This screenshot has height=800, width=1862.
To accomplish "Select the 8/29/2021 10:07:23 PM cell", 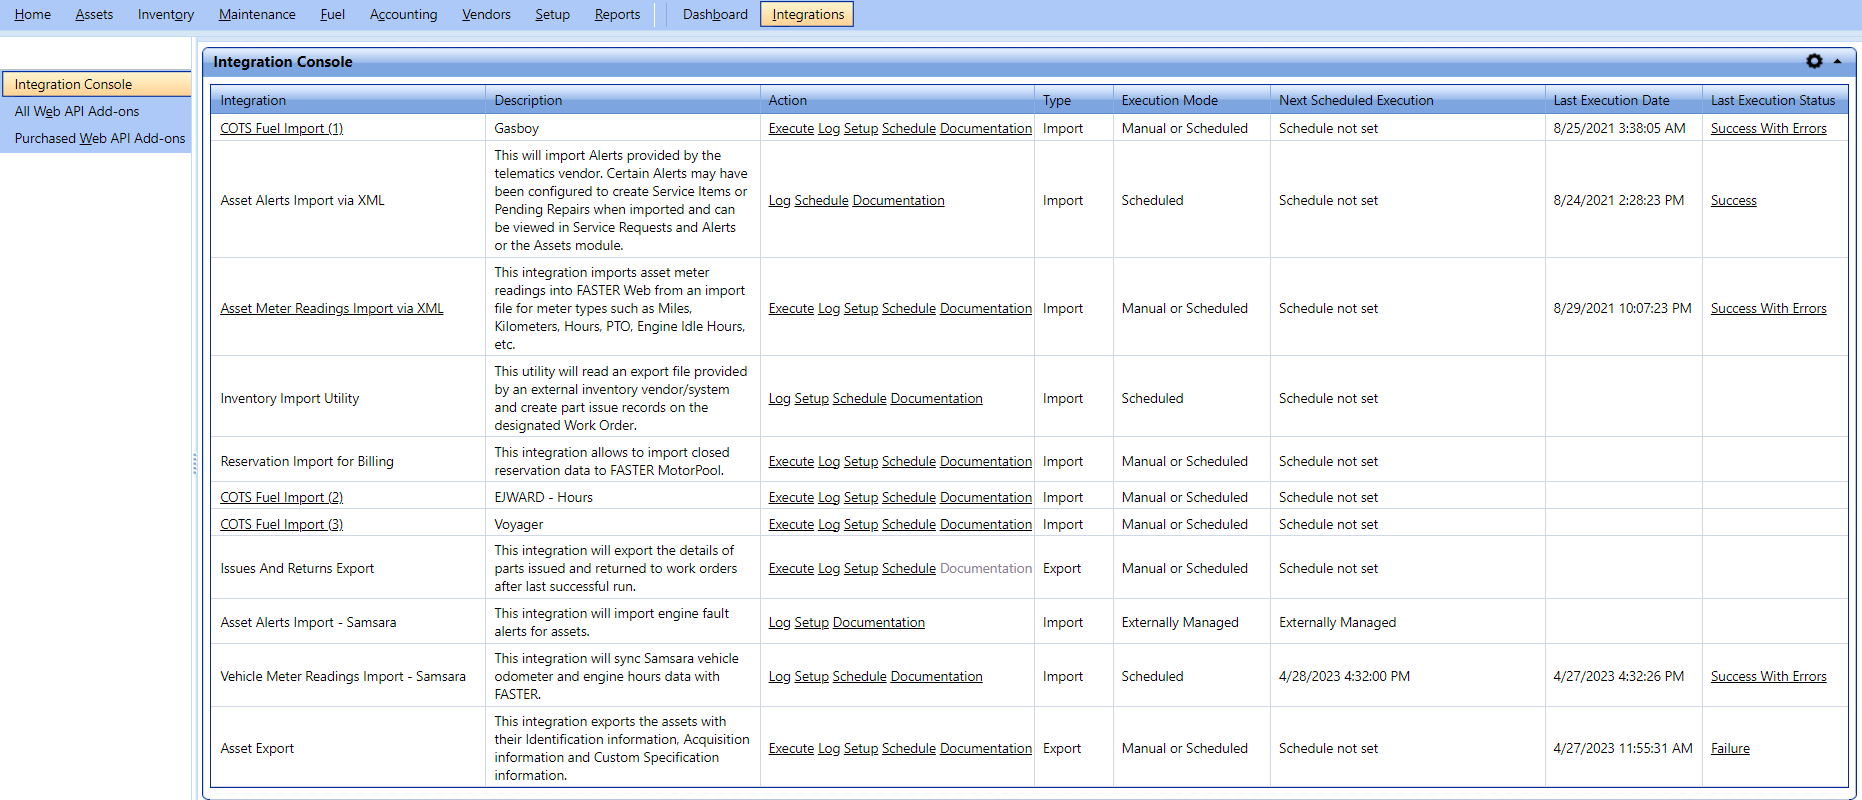I will point(1622,308).
